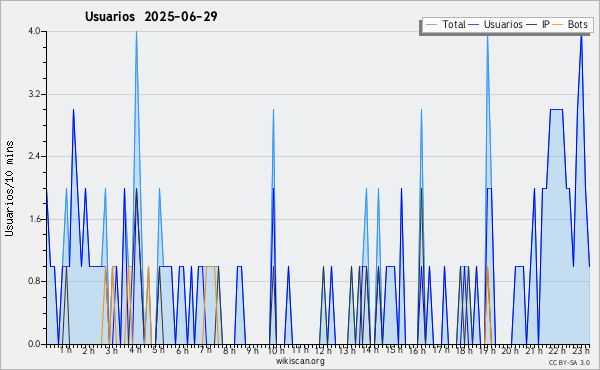
Task: Click the '13 h' x-axis label
Action: coord(347,350)
